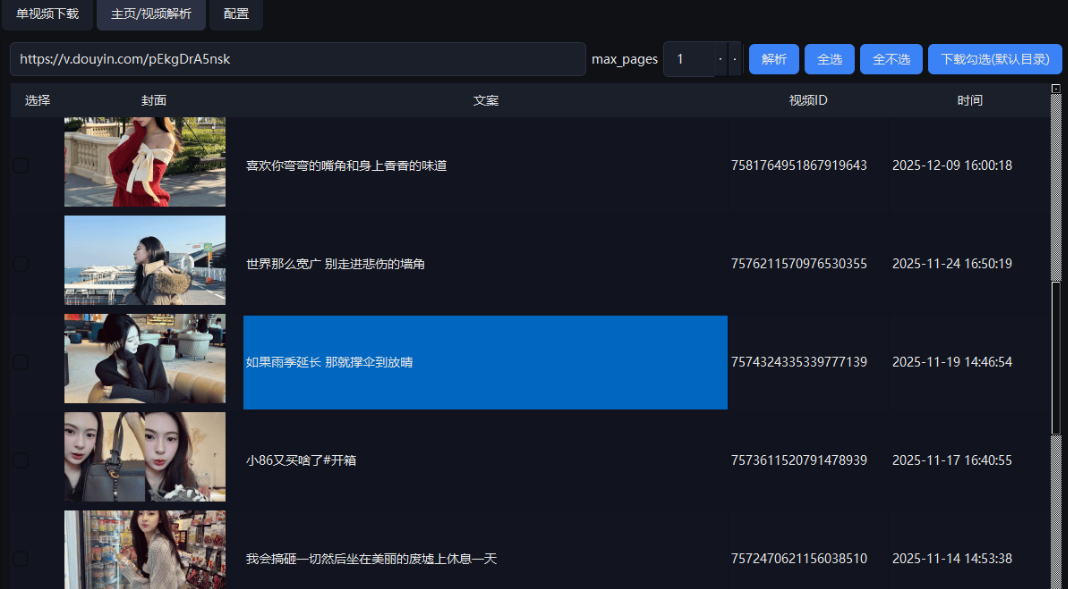Click the max_pages number box
Viewport: 1068px width, 589px height.
pos(689,59)
